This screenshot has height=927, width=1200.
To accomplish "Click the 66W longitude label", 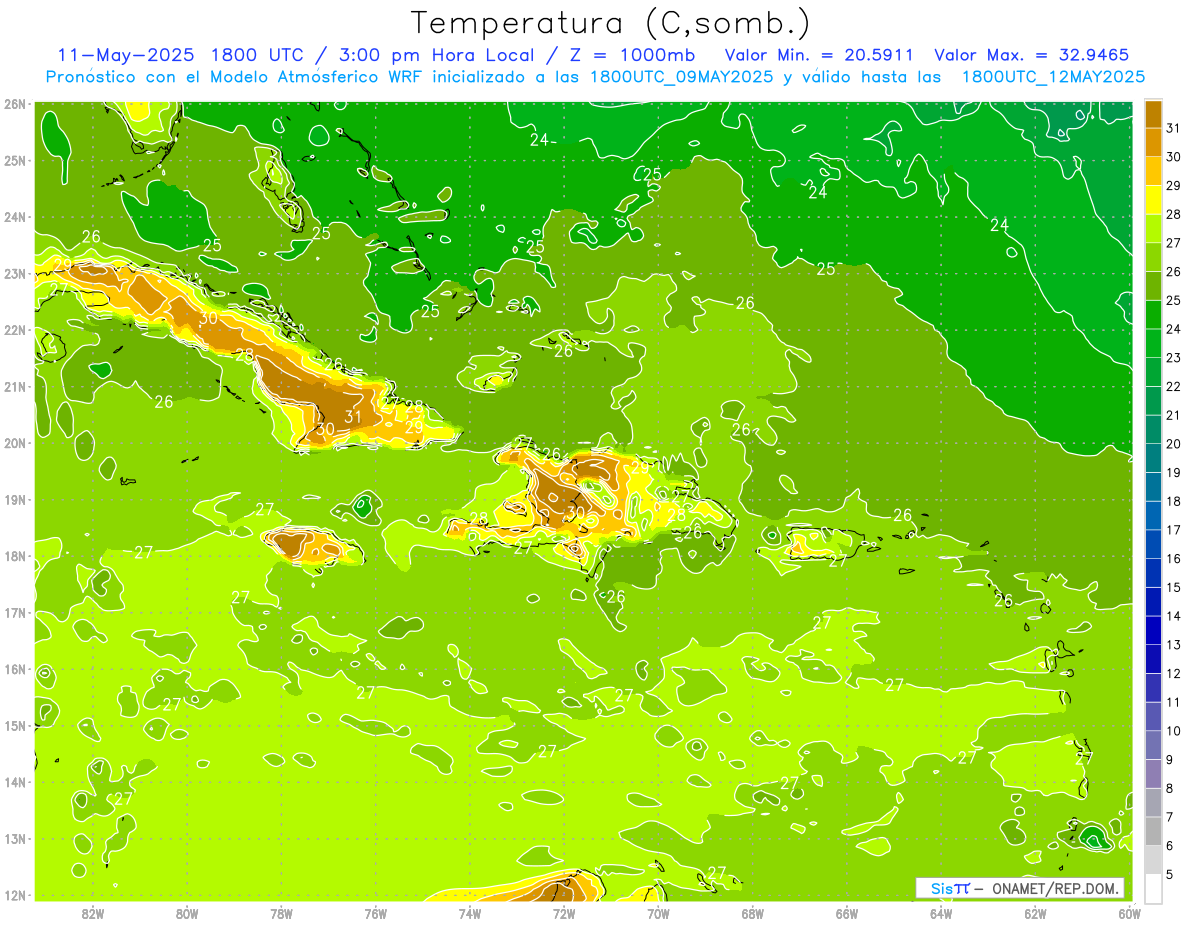I will click(847, 912).
